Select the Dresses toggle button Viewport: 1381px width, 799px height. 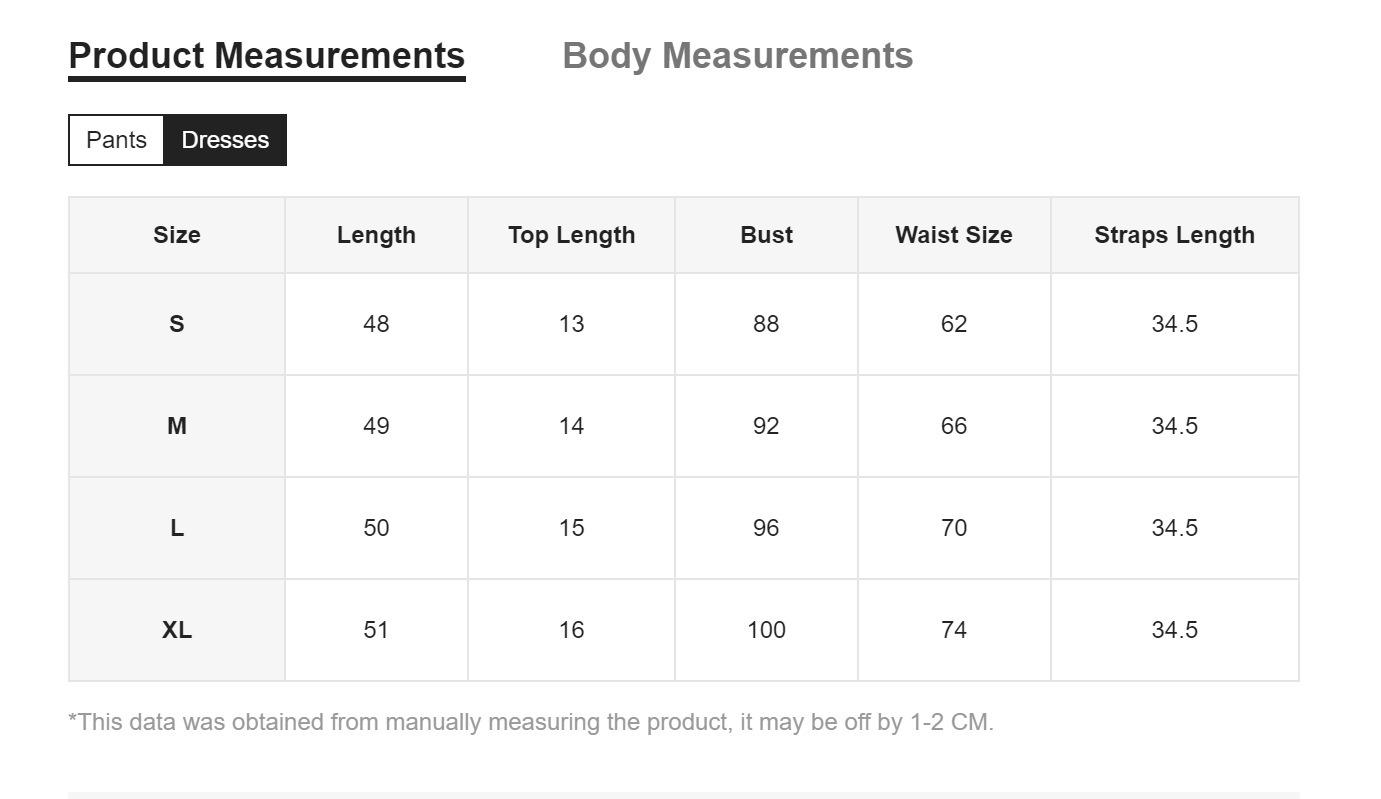[225, 140]
